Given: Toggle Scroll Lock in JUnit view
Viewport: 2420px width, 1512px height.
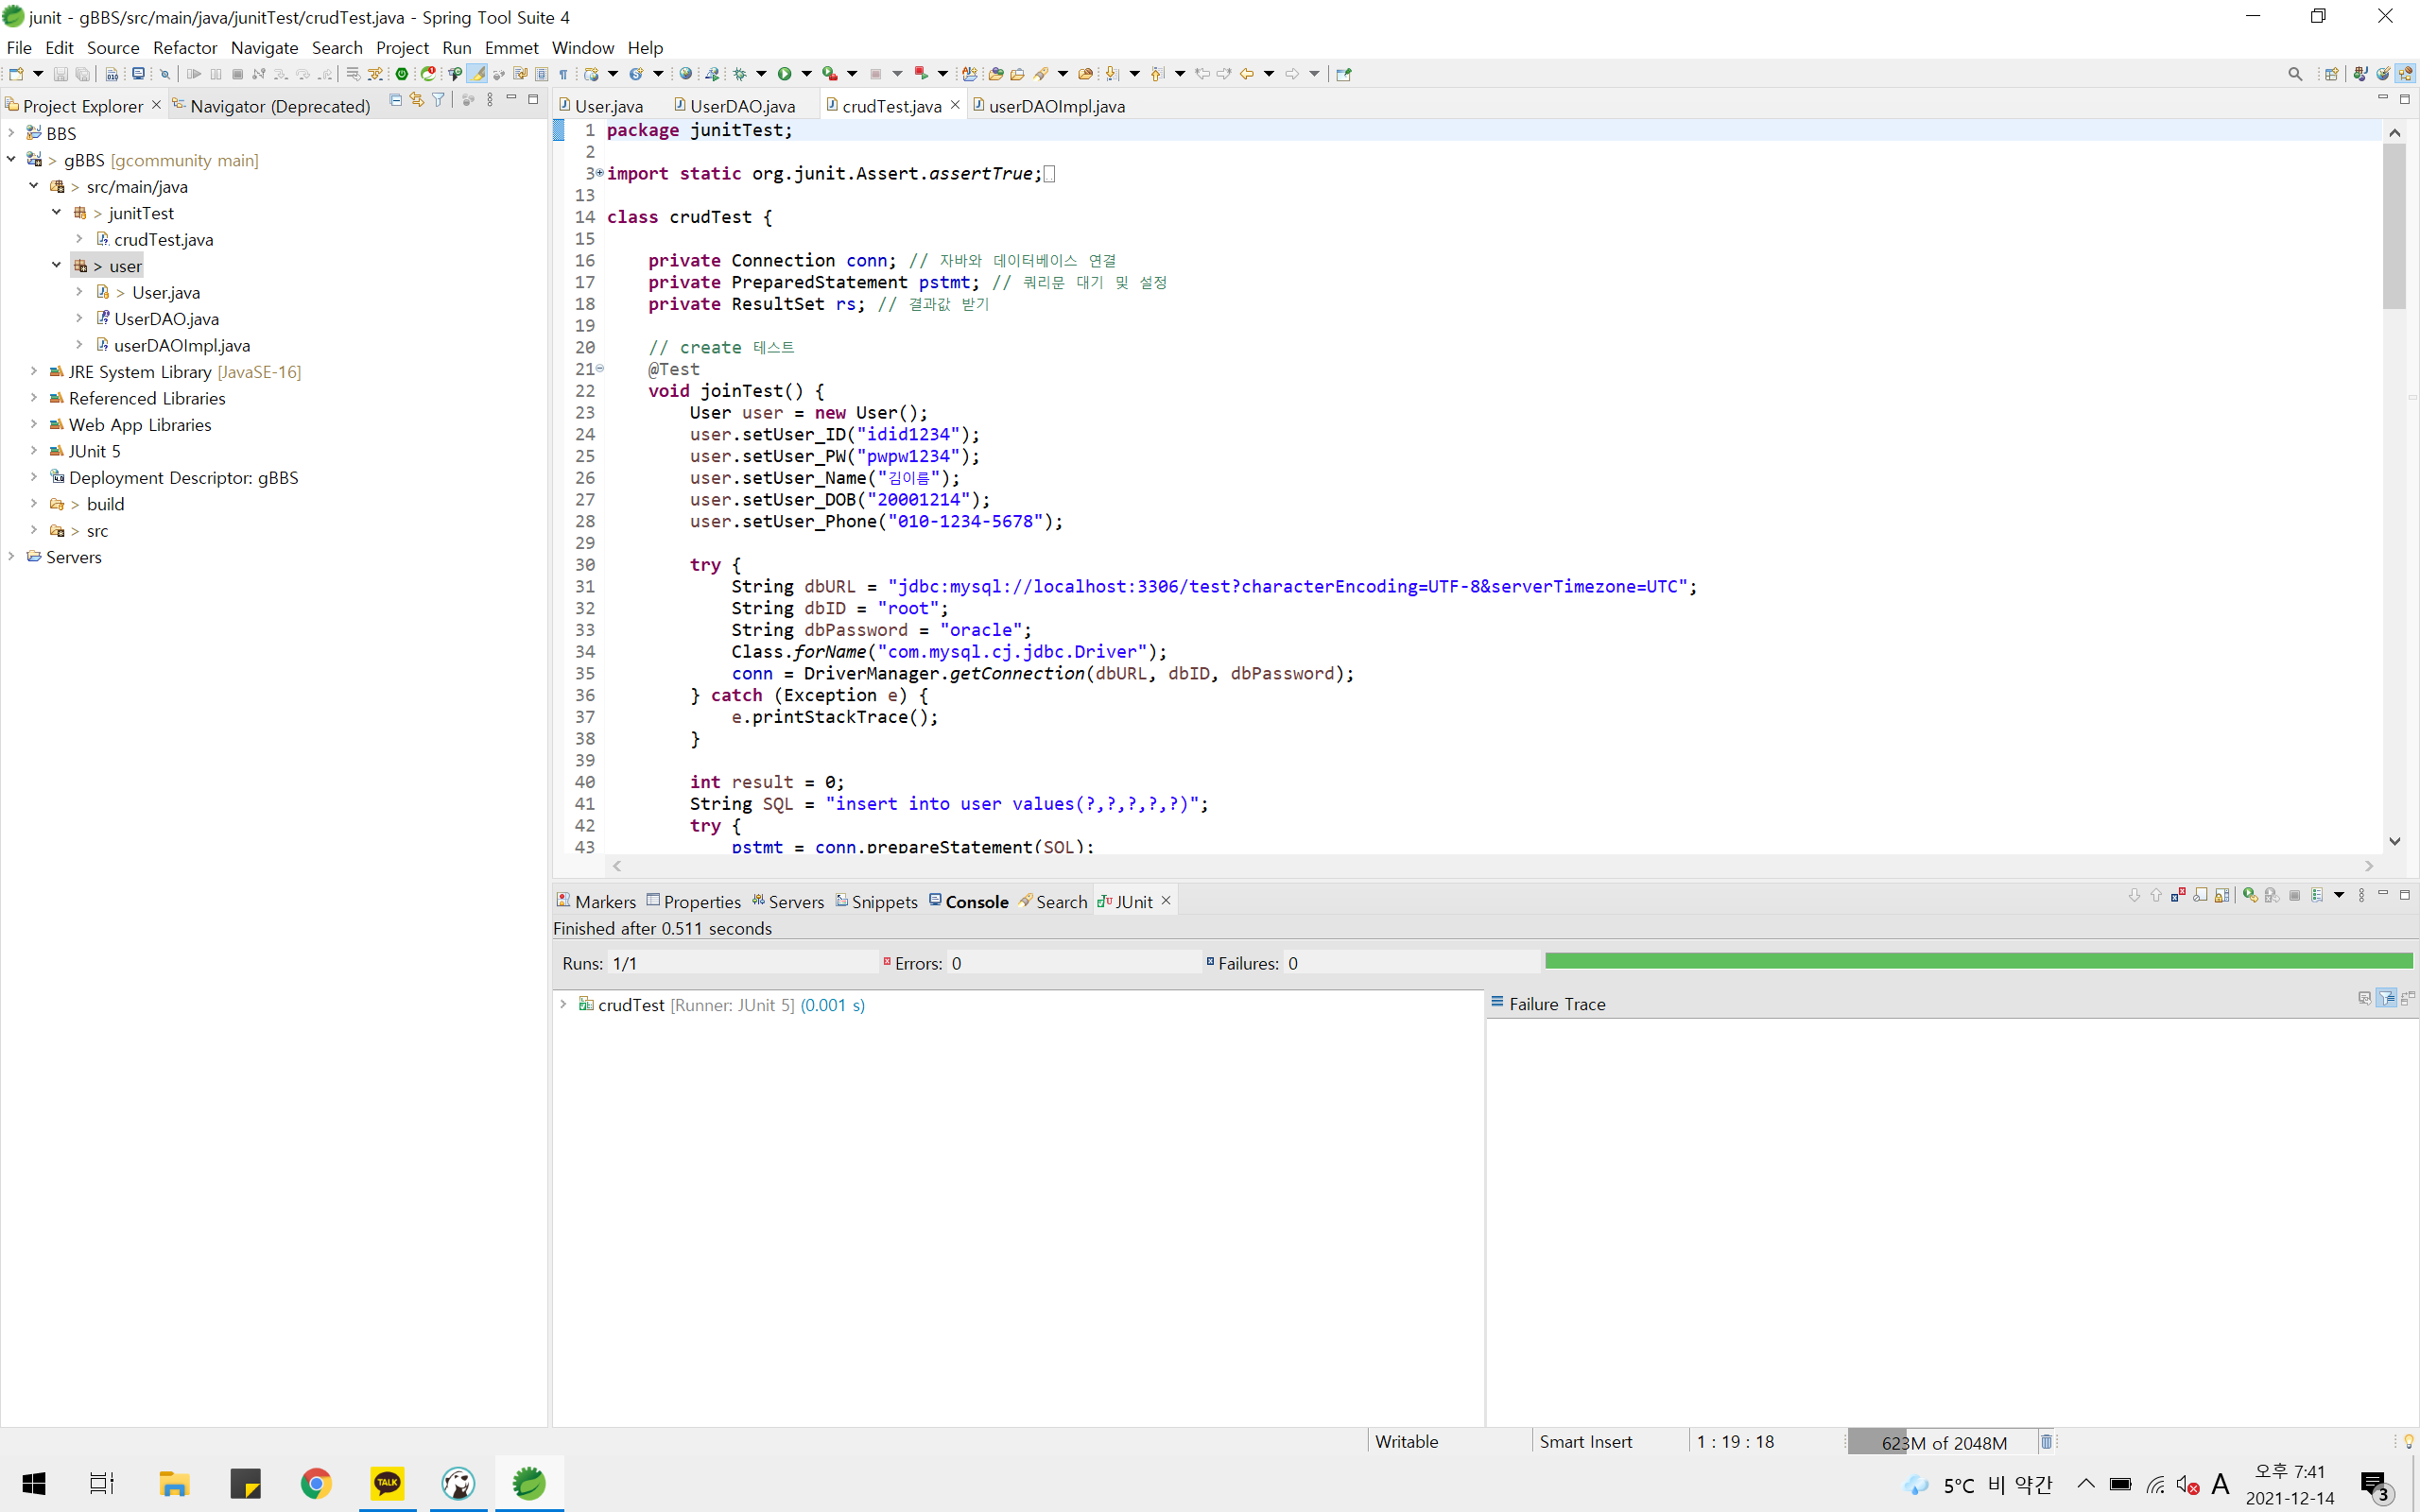Looking at the screenshot, I should click(x=2222, y=895).
